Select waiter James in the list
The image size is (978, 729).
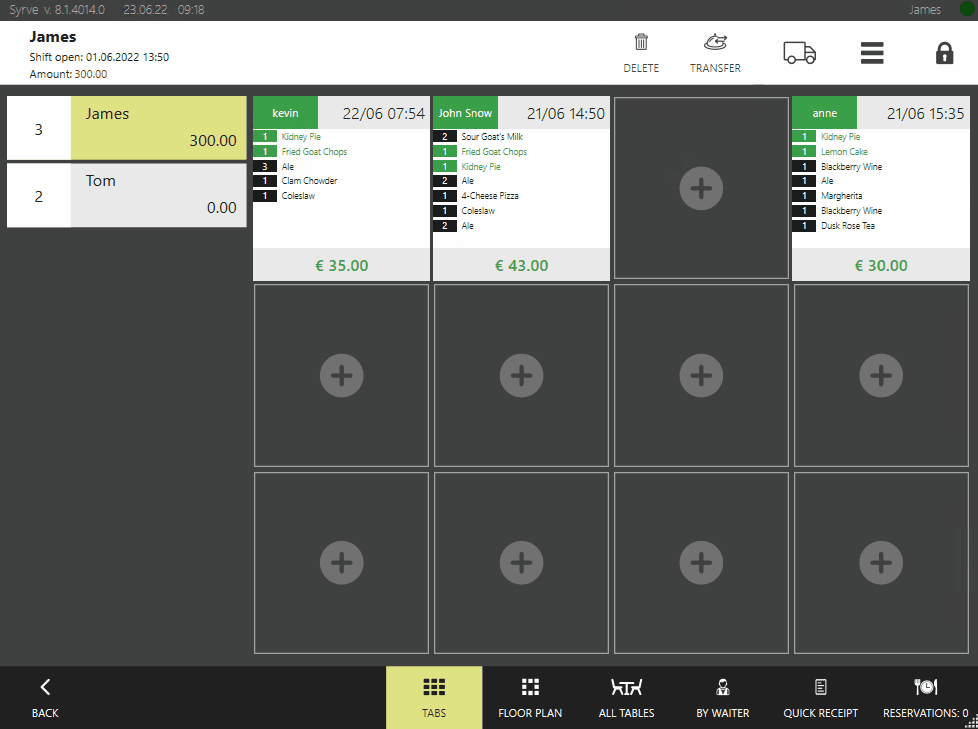point(158,128)
